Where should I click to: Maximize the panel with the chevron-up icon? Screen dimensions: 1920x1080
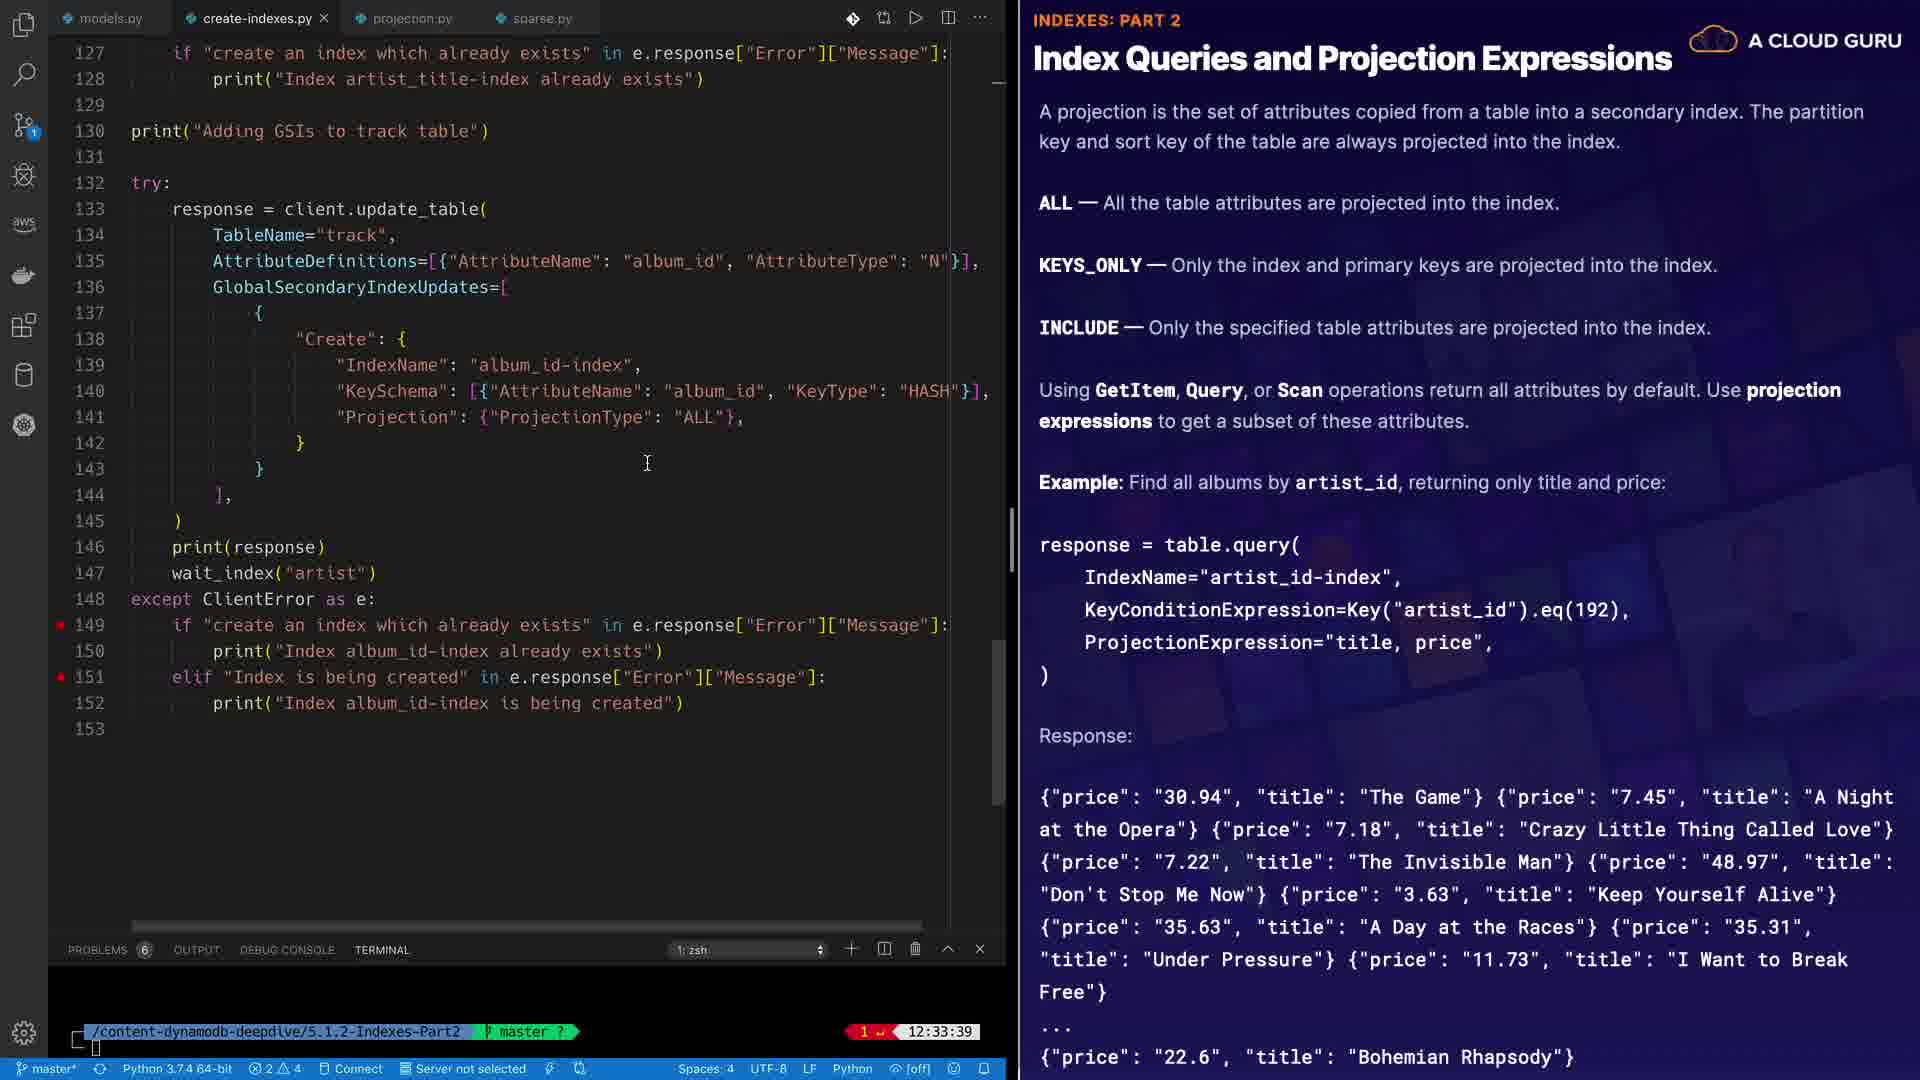coord(948,949)
